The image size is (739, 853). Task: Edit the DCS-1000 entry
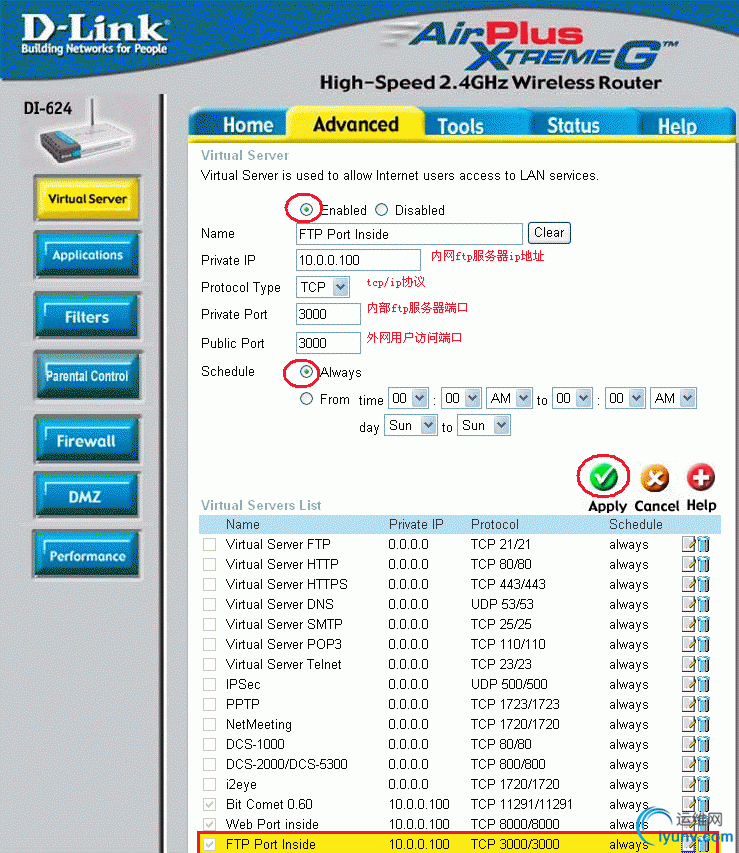(688, 744)
